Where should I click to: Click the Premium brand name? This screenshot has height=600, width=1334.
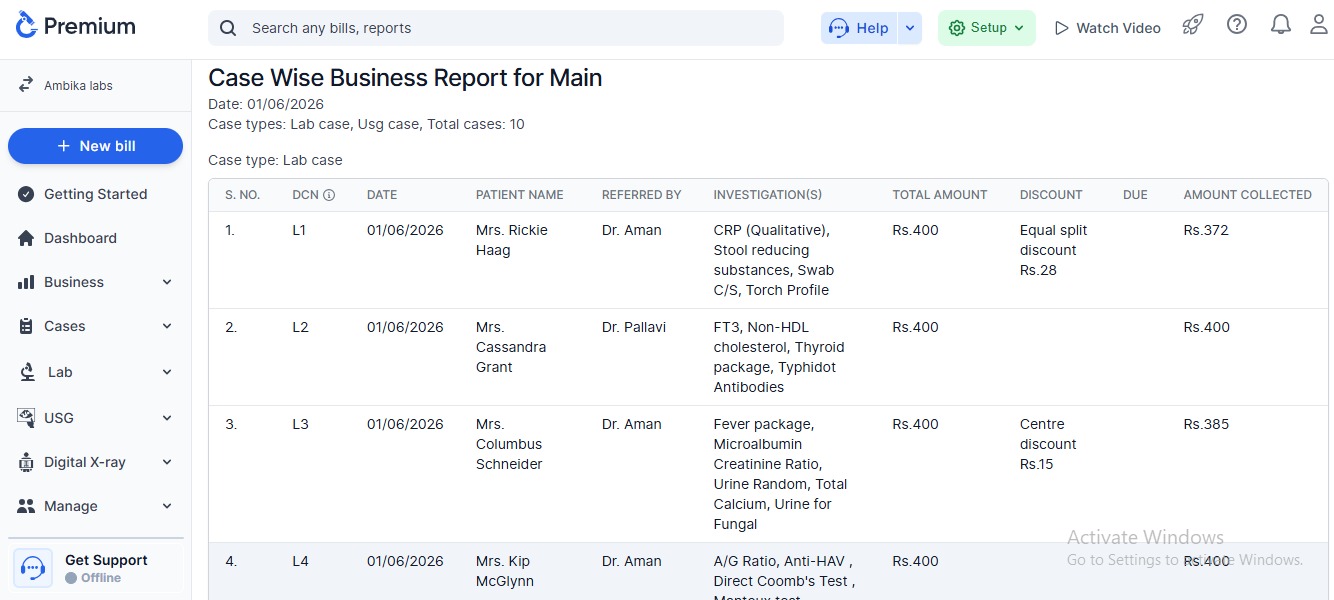[90, 27]
